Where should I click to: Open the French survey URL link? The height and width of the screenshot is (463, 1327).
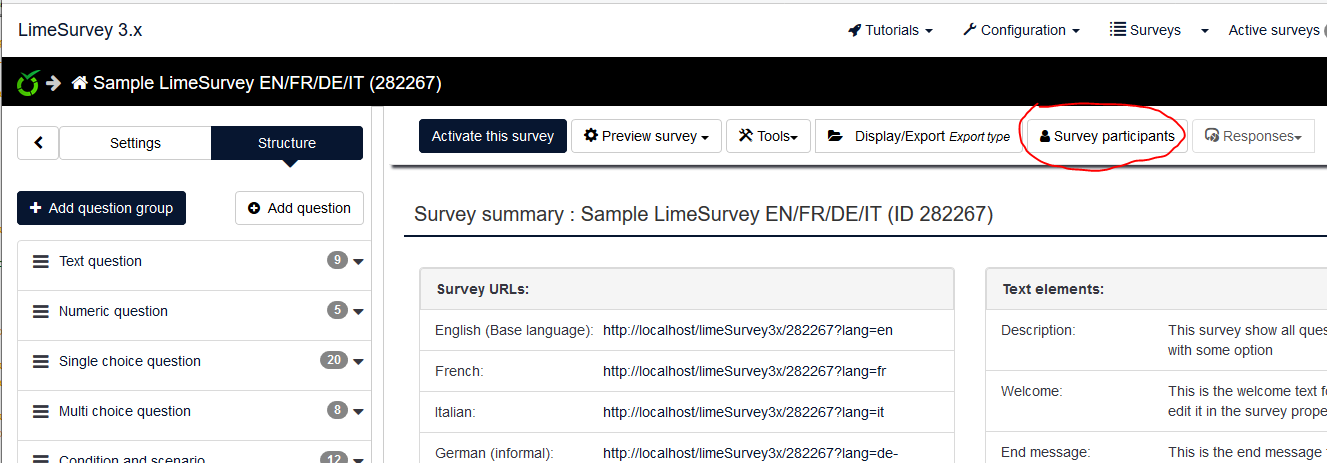[x=744, y=371]
